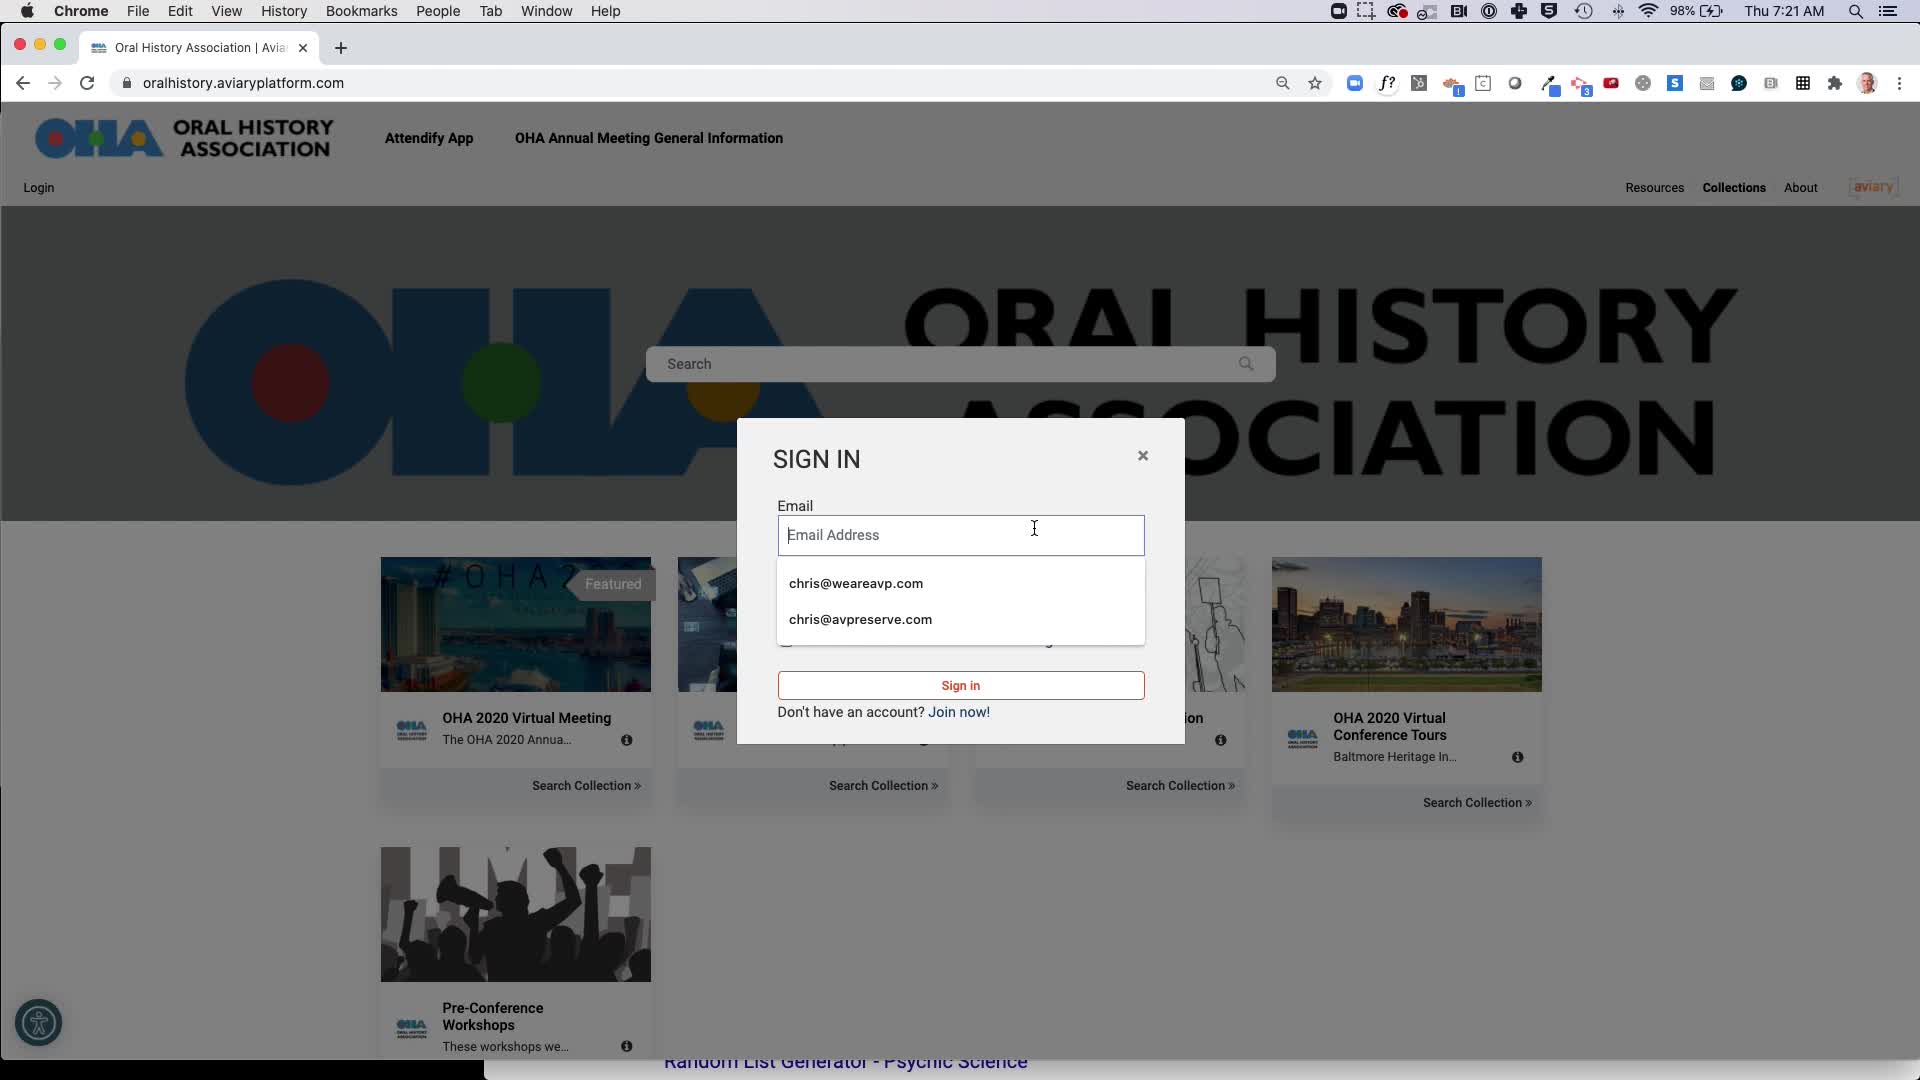Select chris@avpreserve.com autofill suggestion
The height and width of the screenshot is (1080, 1920).
(x=961, y=620)
